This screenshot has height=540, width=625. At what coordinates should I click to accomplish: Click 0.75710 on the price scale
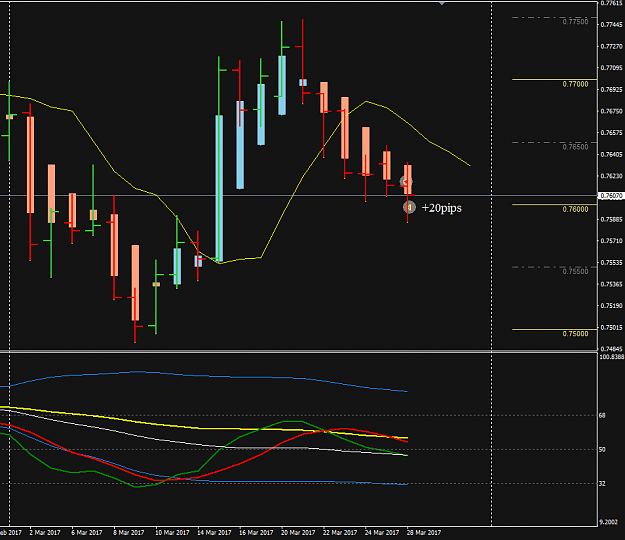[x=611, y=241]
